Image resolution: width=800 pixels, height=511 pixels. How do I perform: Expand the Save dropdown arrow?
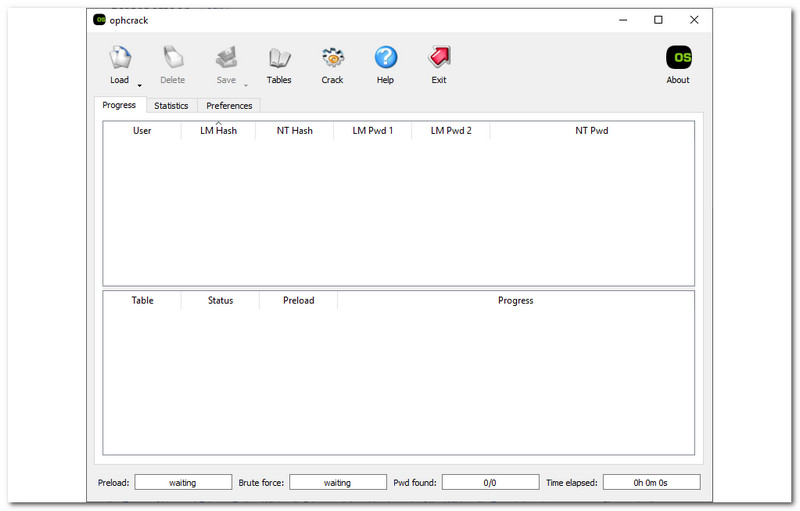(246, 86)
